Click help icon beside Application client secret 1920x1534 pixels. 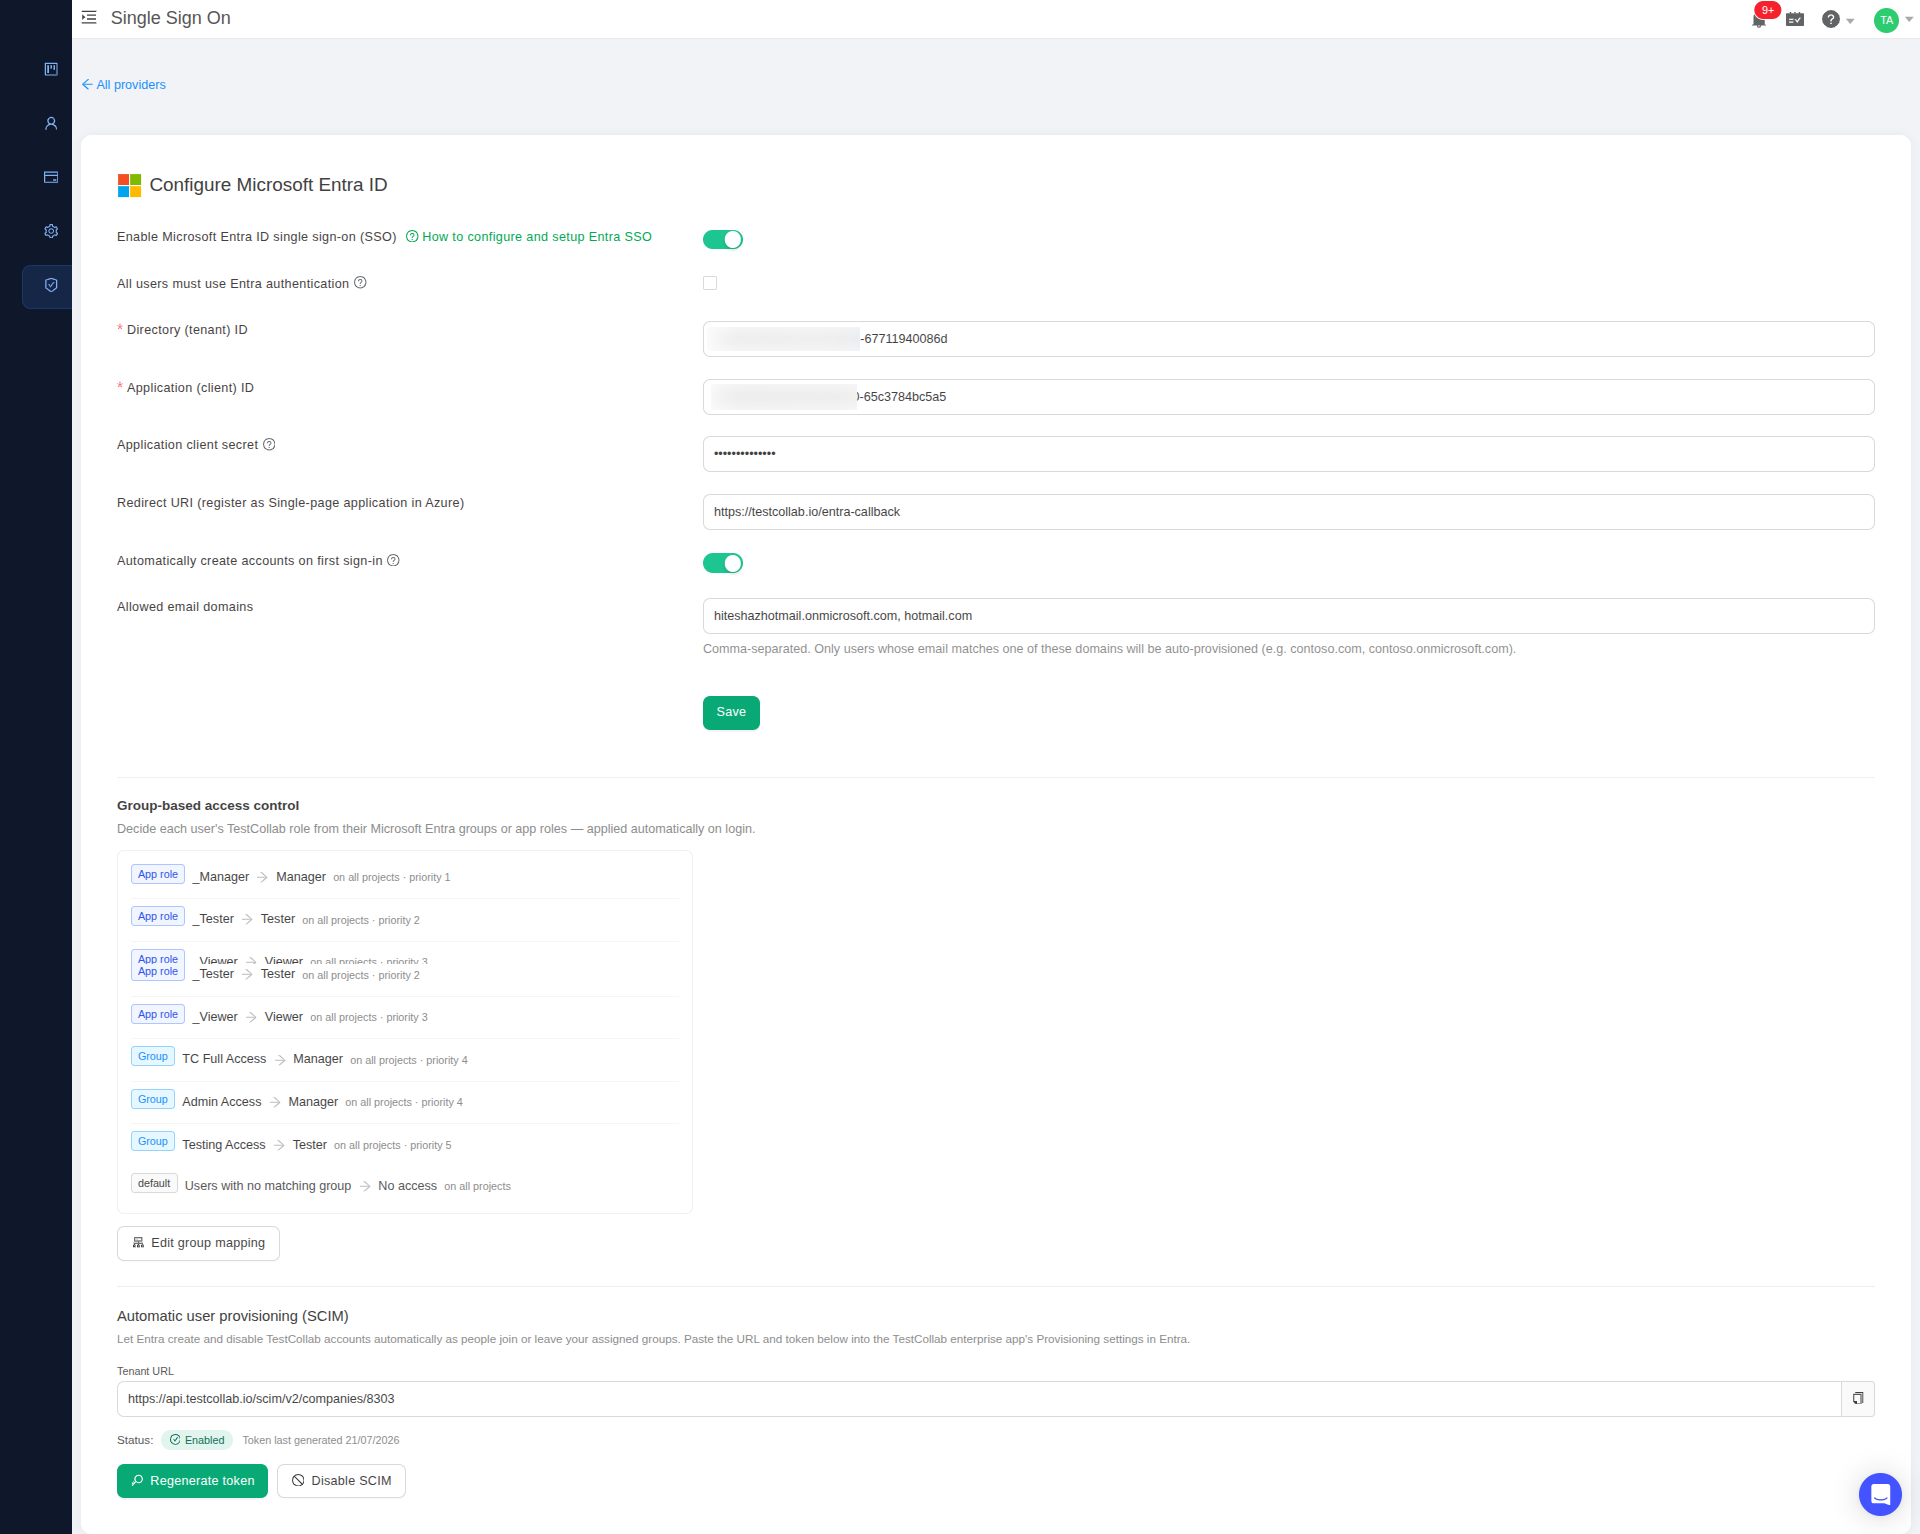pyautogui.click(x=269, y=445)
